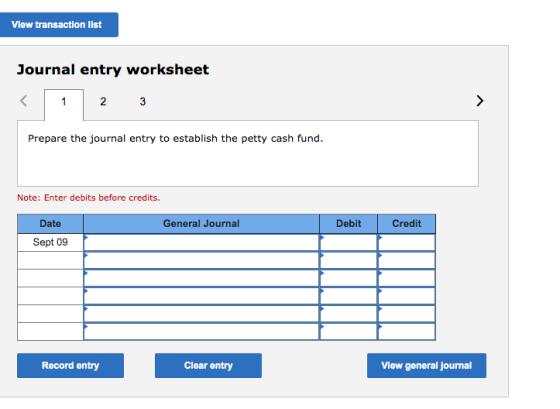This screenshot has width=560, height=409.
Task: Click Credit field in last row
Action: click(406, 331)
